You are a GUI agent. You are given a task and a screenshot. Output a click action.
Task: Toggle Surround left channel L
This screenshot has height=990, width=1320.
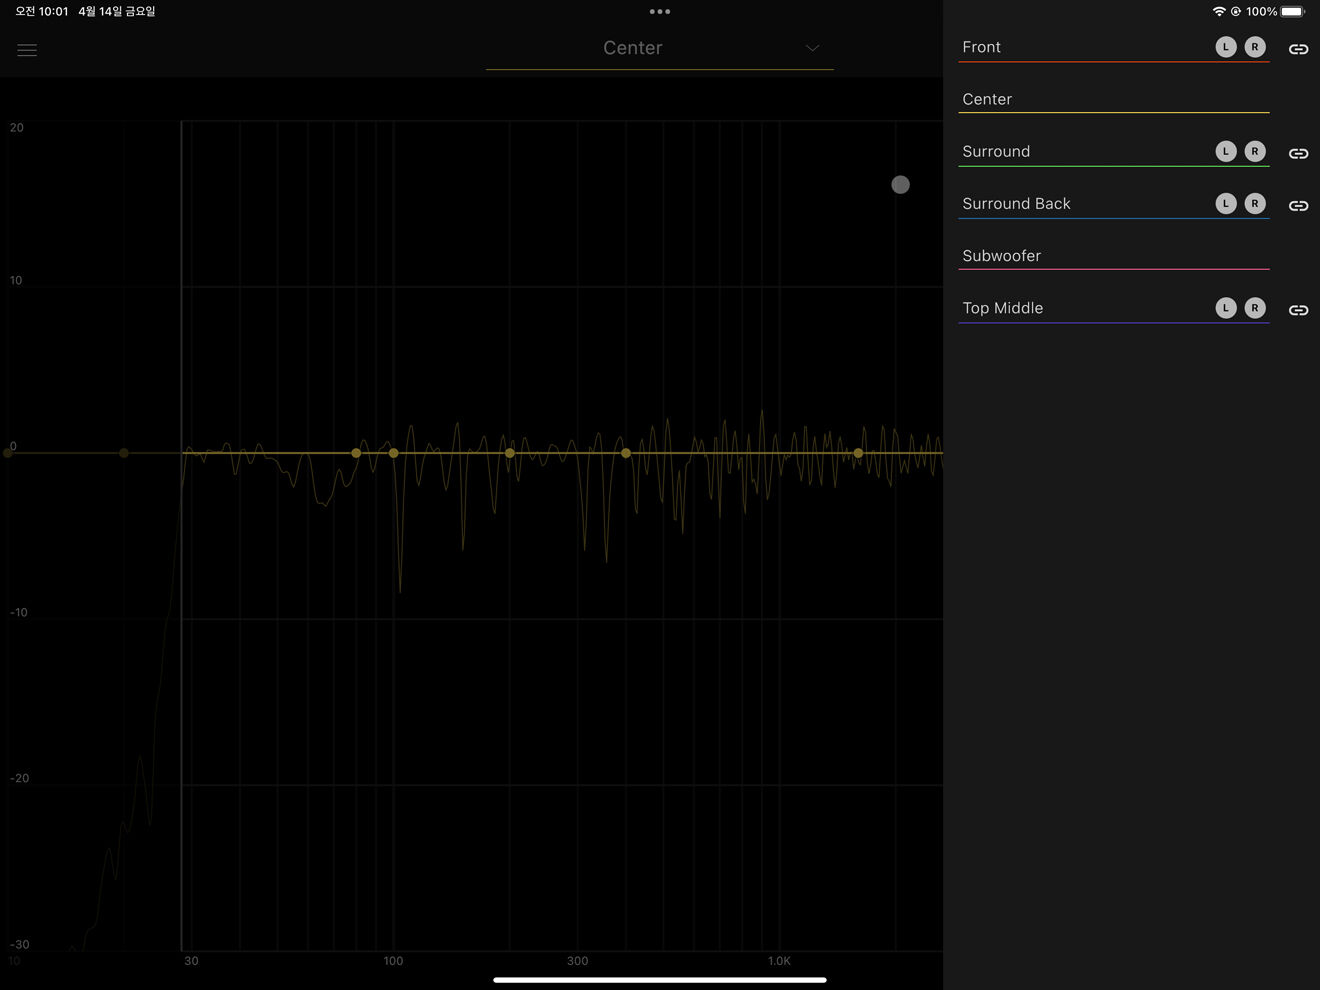pyautogui.click(x=1226, y=151)
